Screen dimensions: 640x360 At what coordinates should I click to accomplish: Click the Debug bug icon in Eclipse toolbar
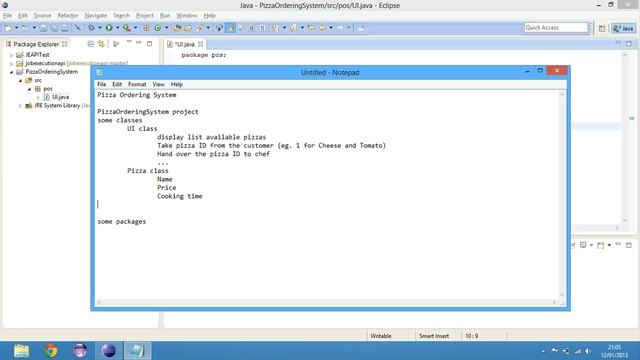click(91, 28)
